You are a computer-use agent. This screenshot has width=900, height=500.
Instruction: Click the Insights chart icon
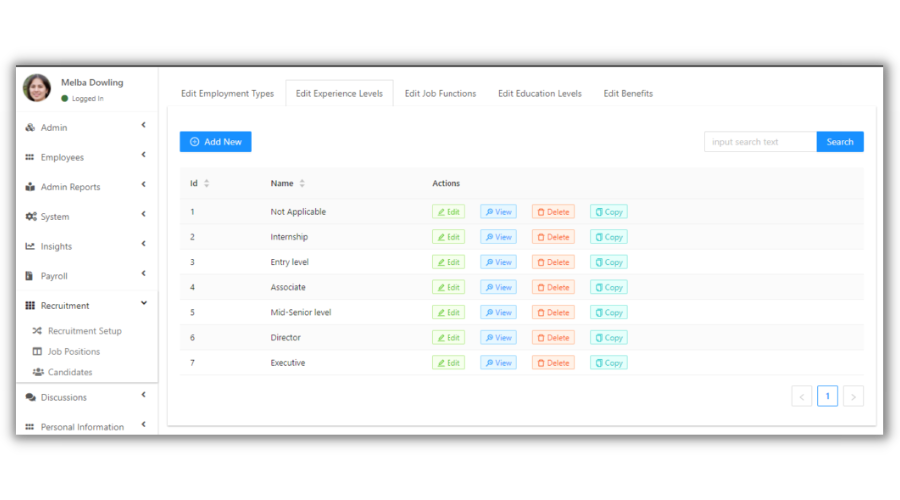(x=30, y=247)
